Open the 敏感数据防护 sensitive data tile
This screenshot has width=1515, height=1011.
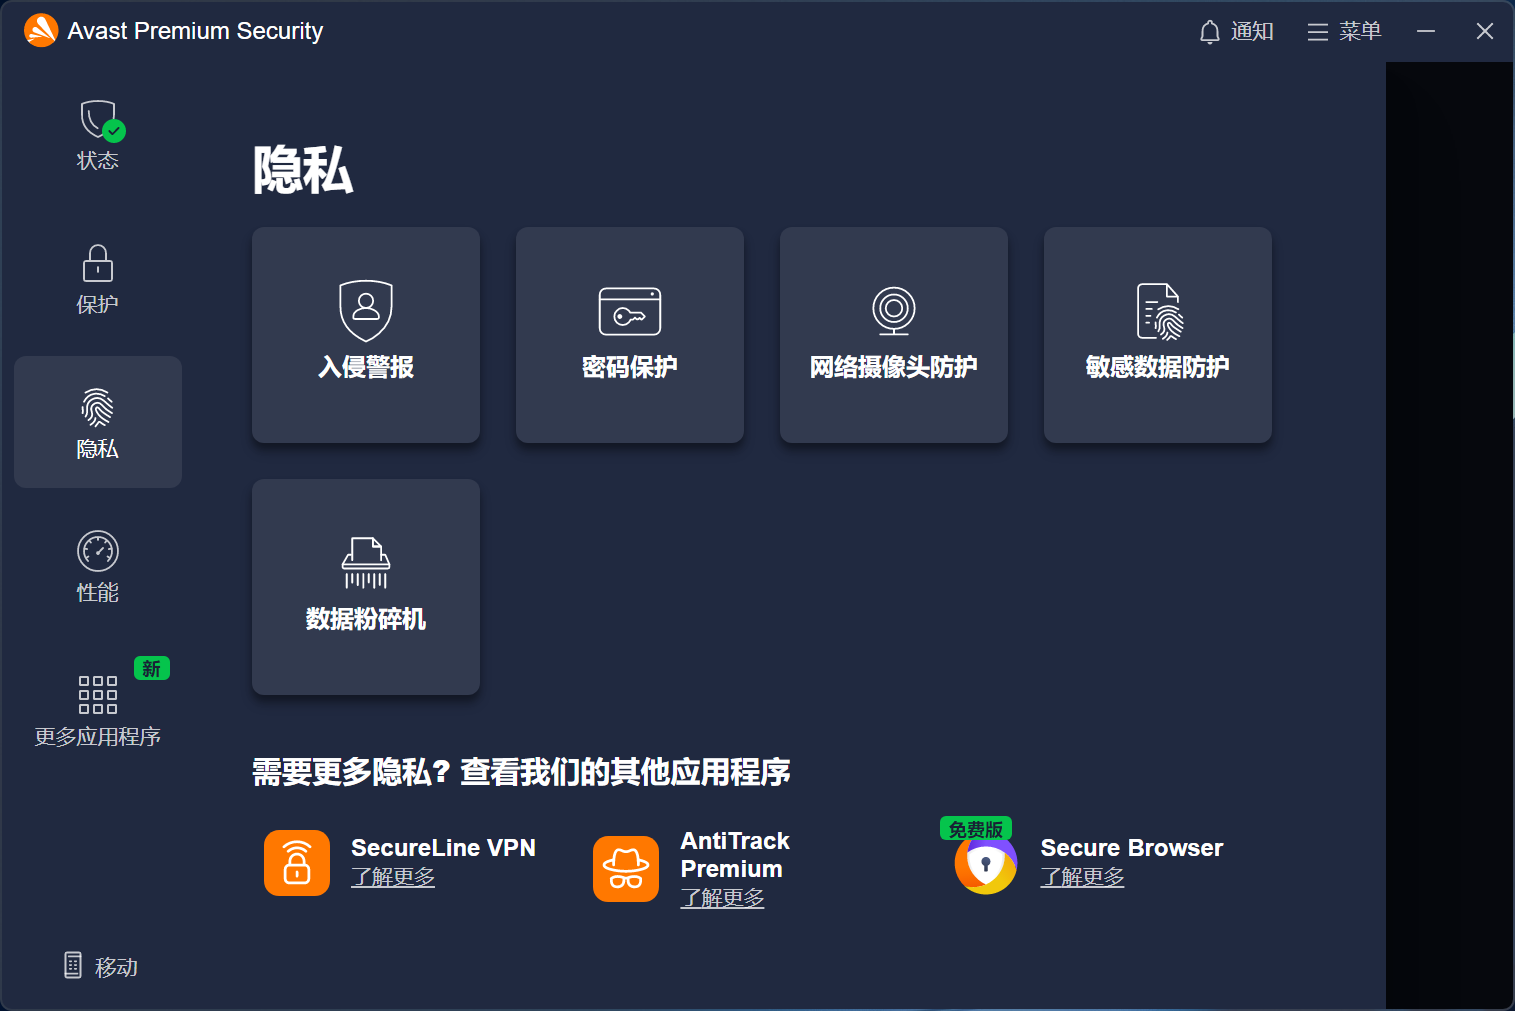1158,335
